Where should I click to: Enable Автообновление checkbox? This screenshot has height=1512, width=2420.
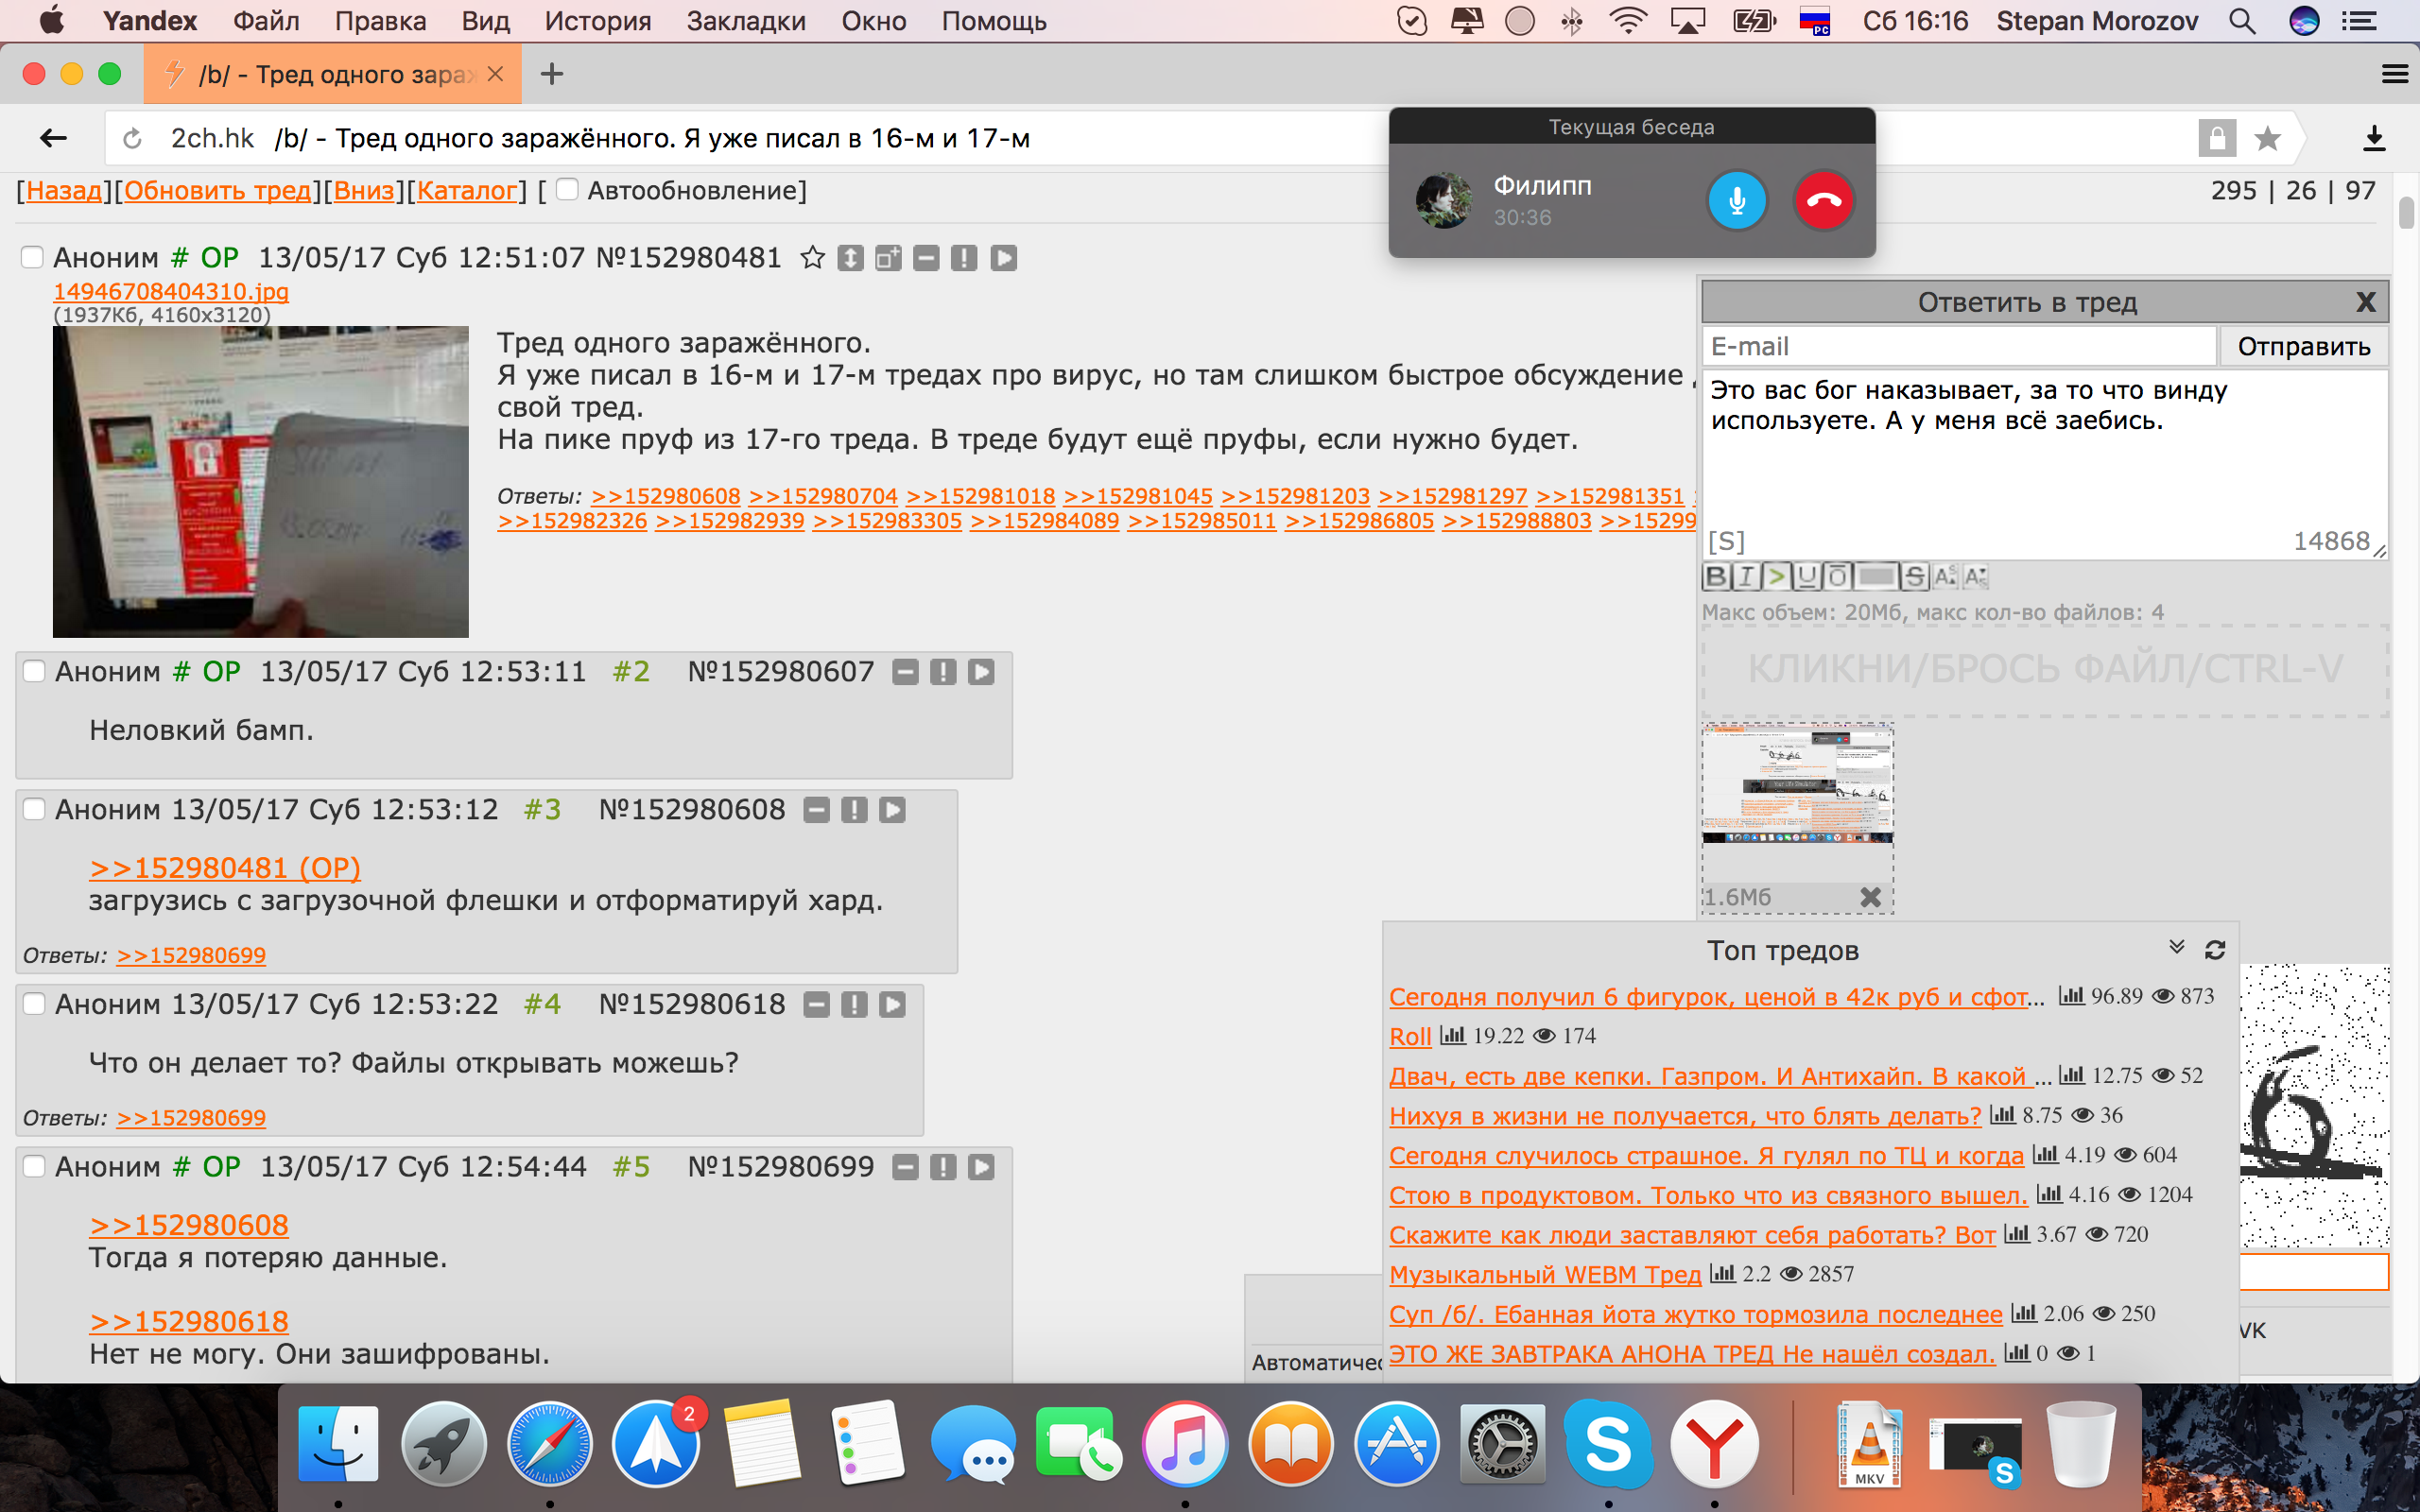click(567, 190)
